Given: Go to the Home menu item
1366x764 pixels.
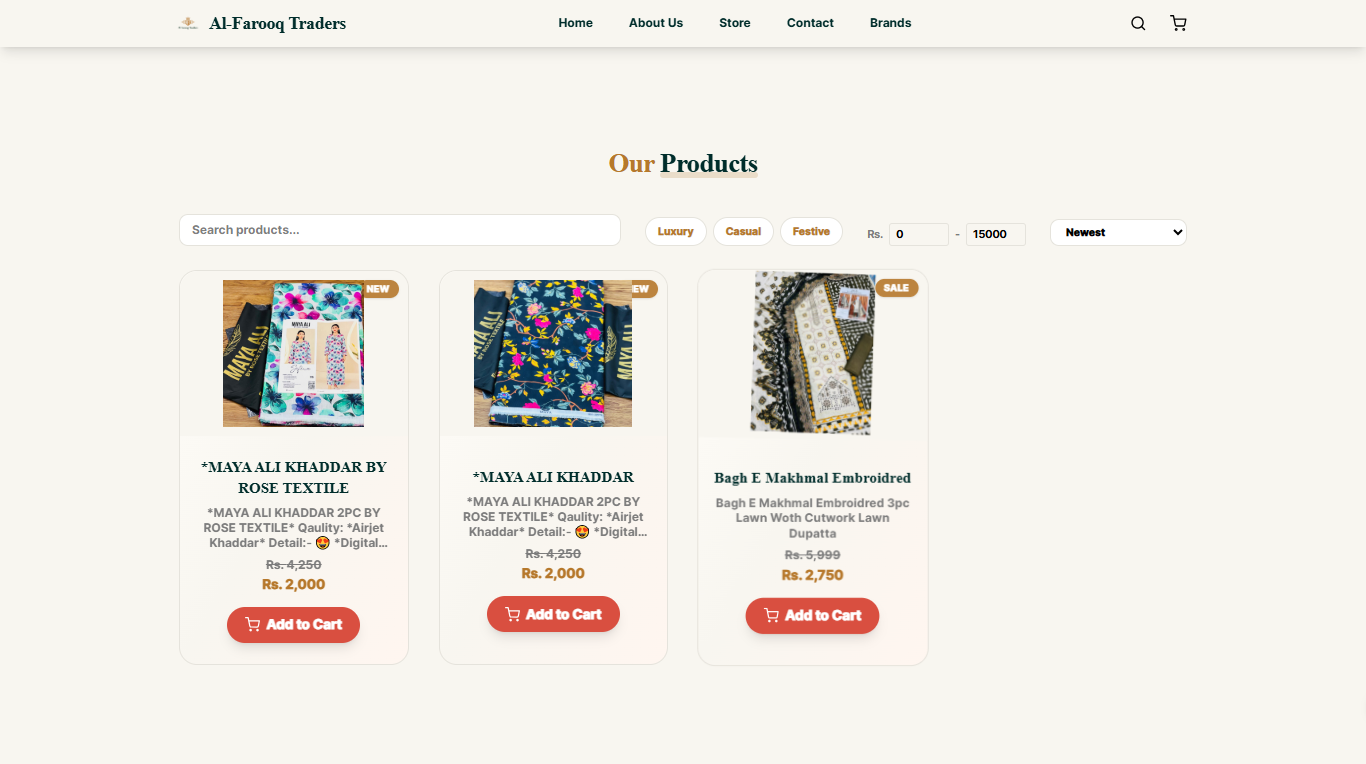Looking at the screenshot, I should click(575, 23).
